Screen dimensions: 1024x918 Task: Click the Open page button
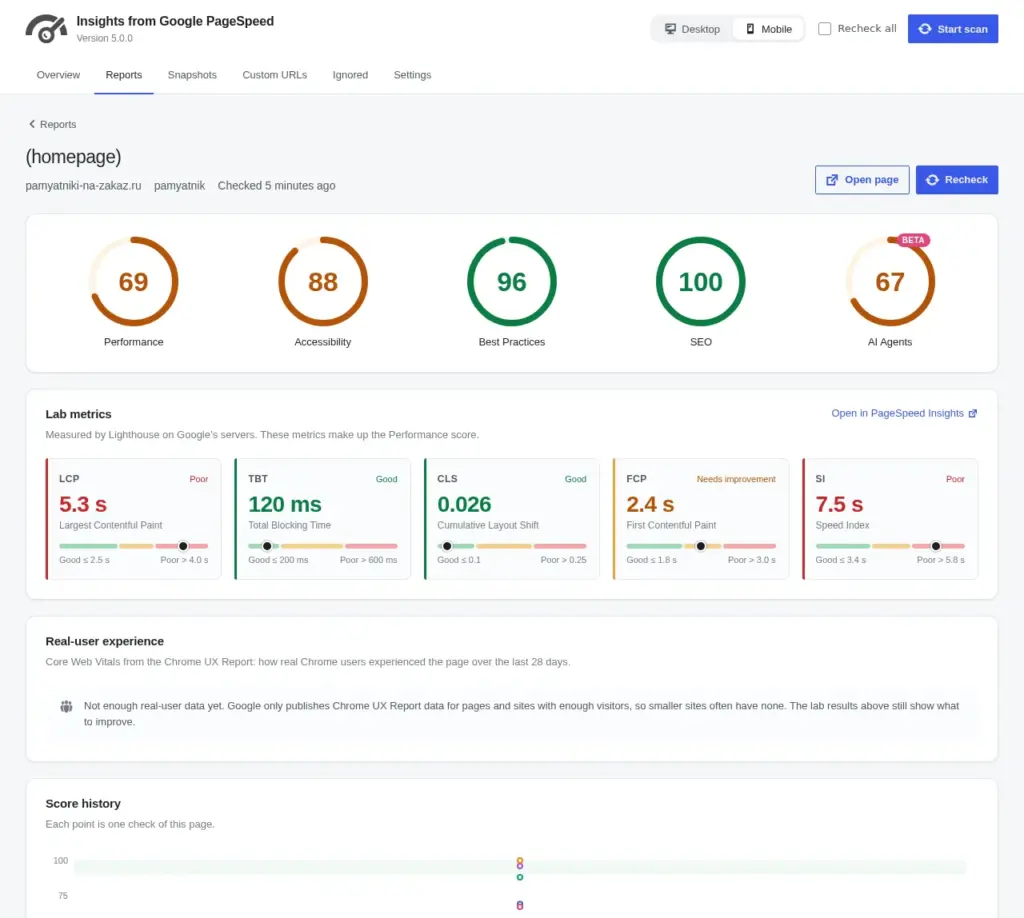click(861, 180)
